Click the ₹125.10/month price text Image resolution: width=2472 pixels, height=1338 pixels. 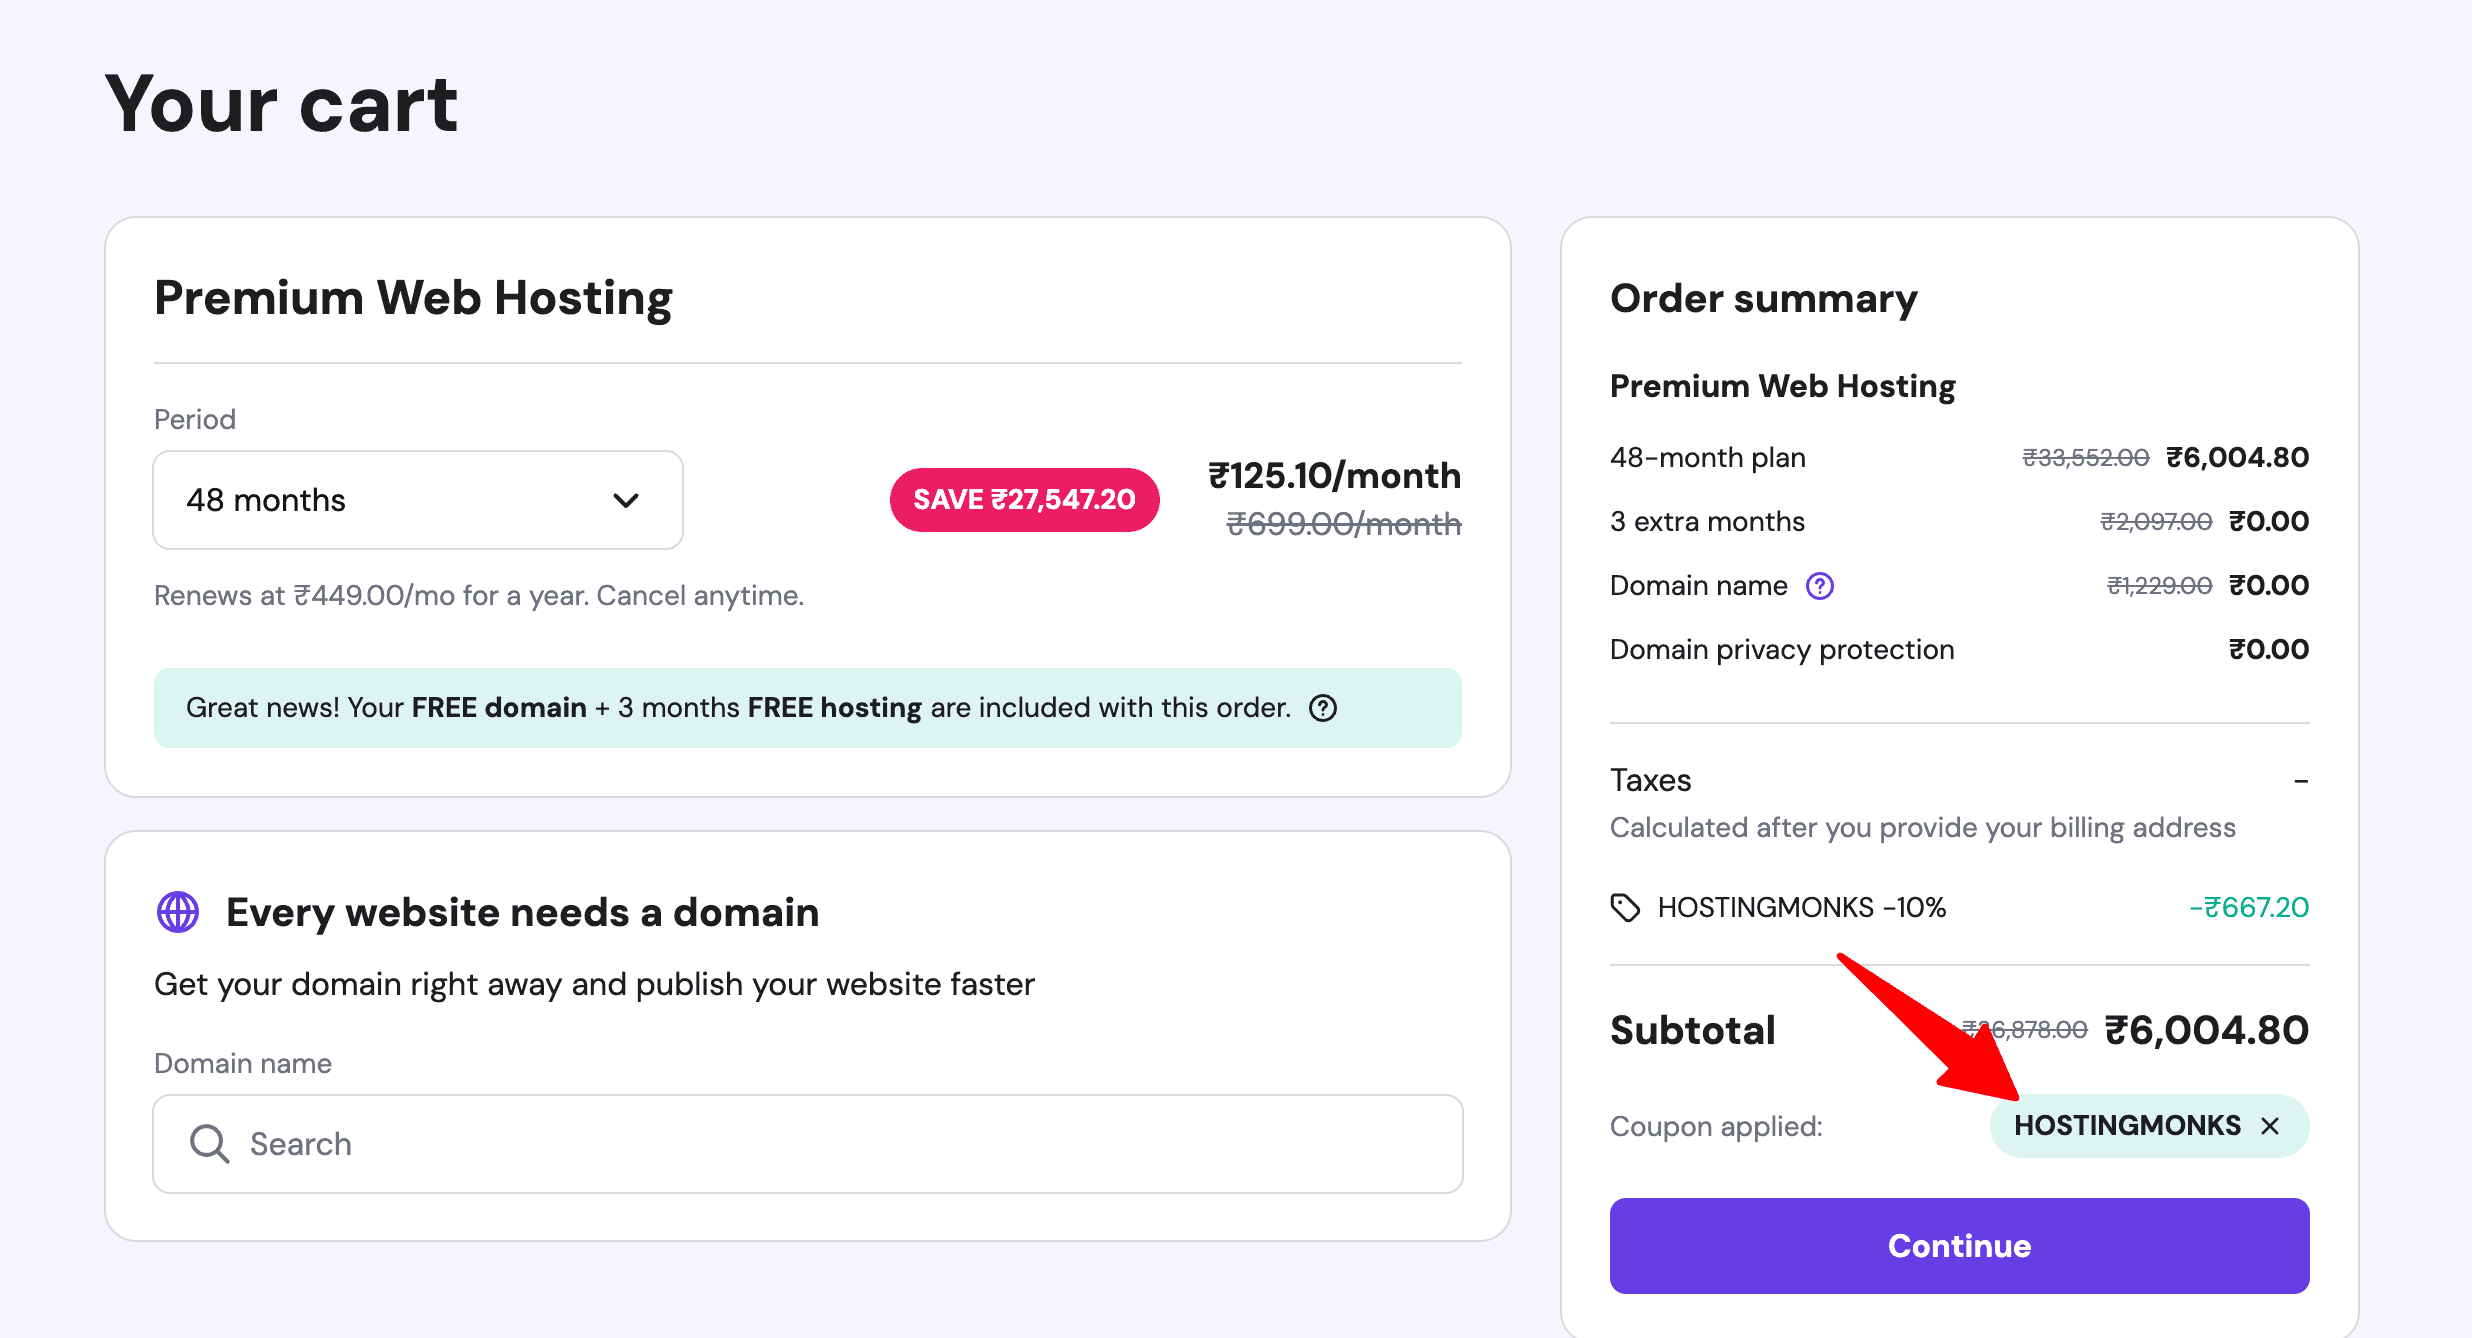point(1334,475)
